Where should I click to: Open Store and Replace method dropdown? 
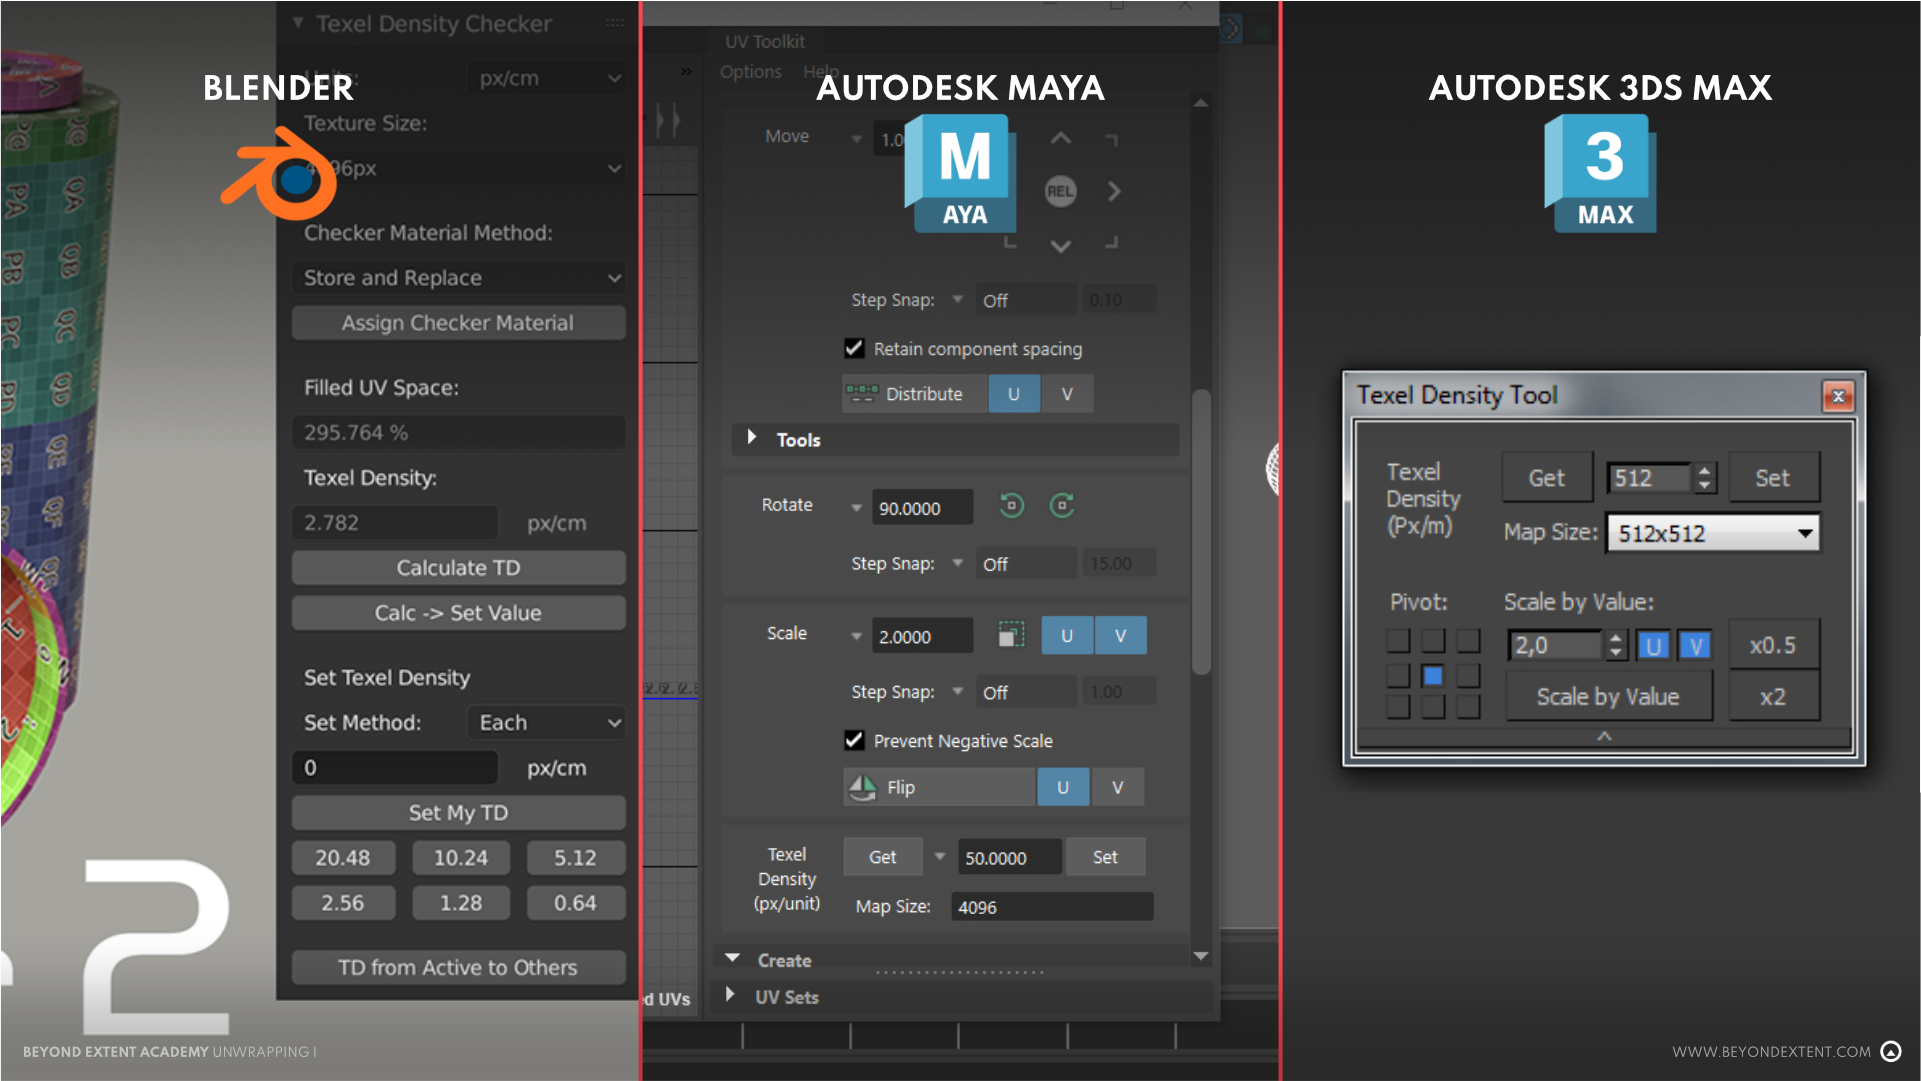point(459,278)
